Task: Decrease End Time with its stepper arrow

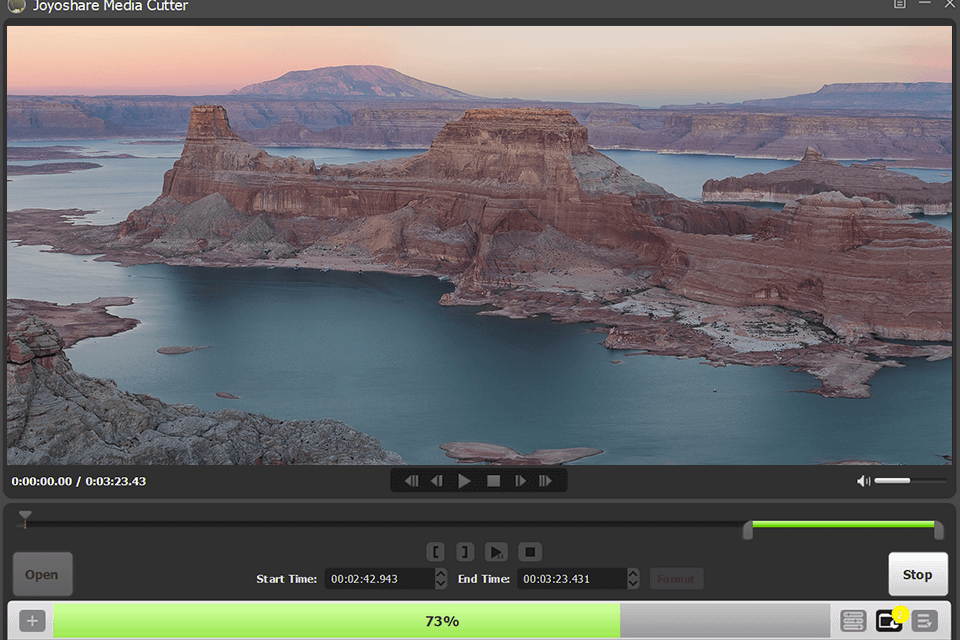Action: click(631, 582)
